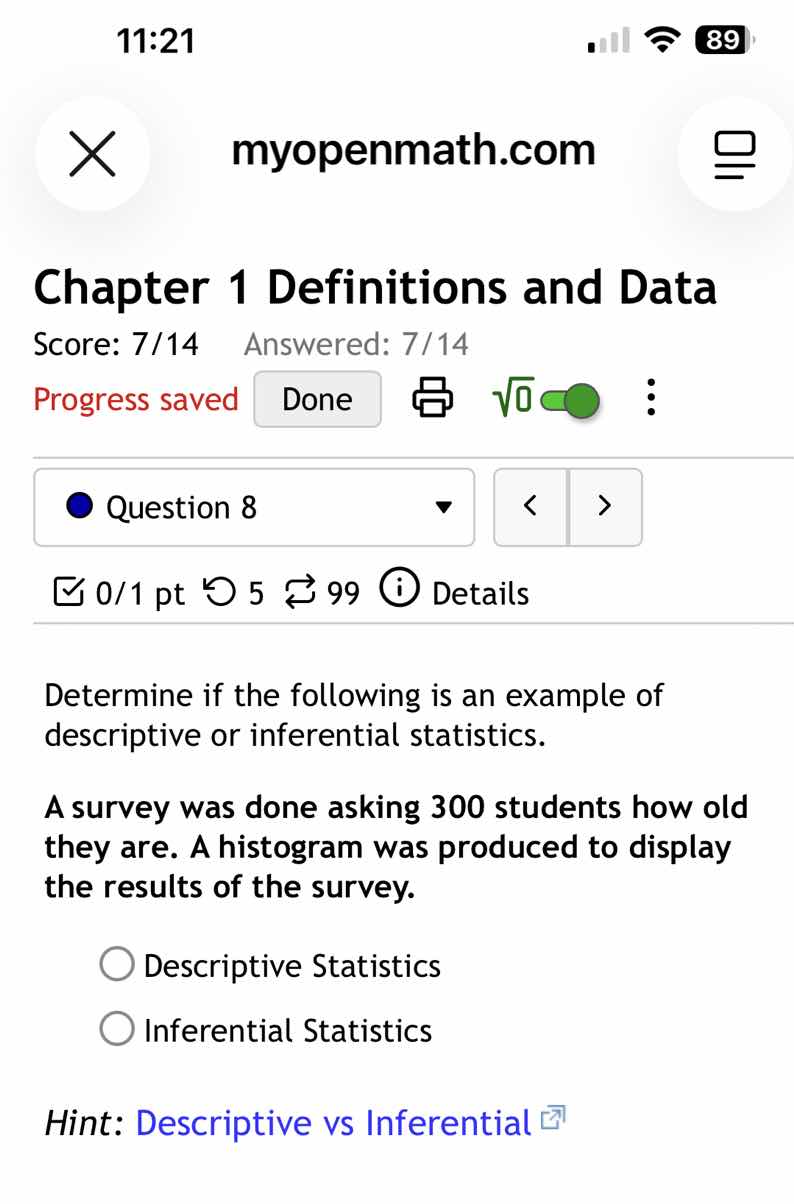Select the Inferential Statistics option

pyautogui.click(x=116, y=1028)
